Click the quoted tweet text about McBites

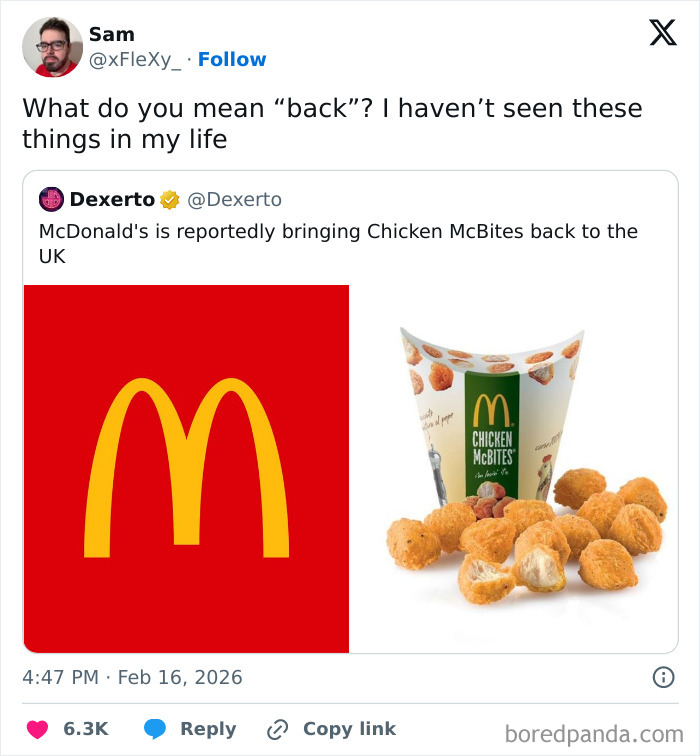337,243
